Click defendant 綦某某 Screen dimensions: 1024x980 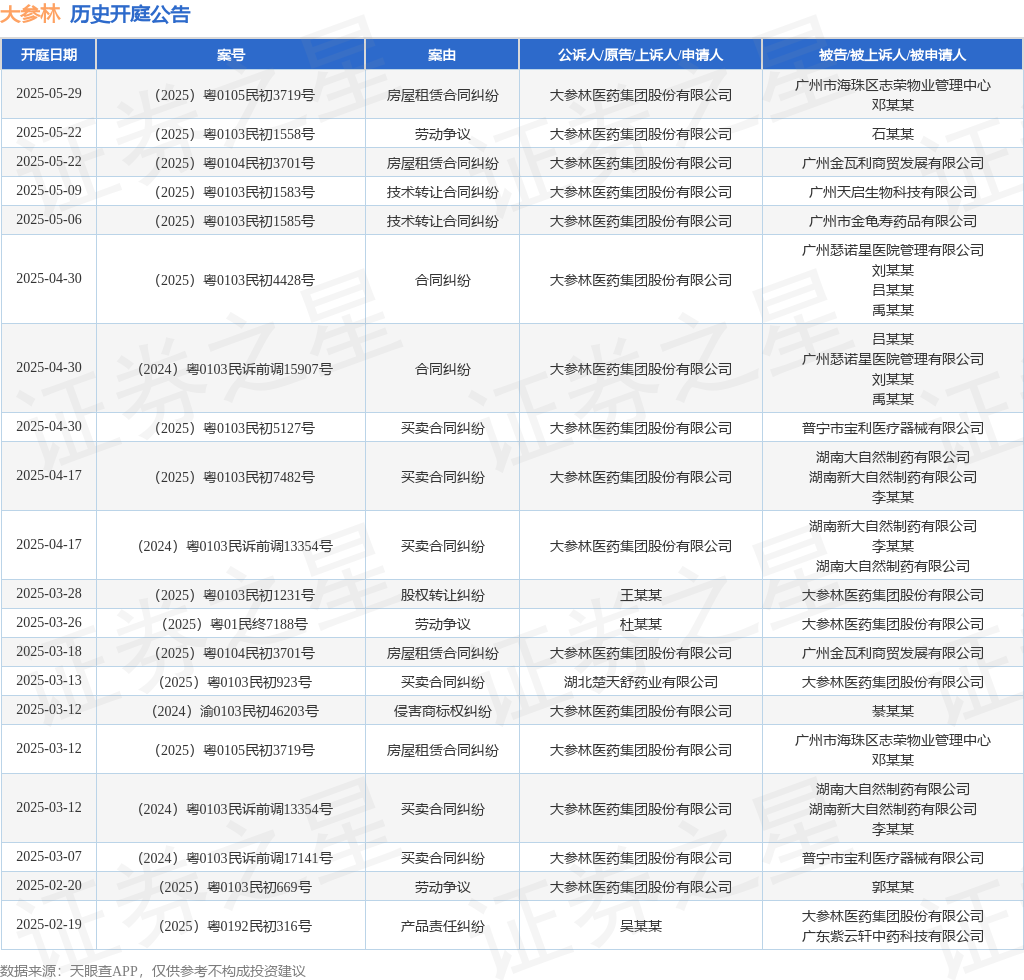(x=893, y=711)
